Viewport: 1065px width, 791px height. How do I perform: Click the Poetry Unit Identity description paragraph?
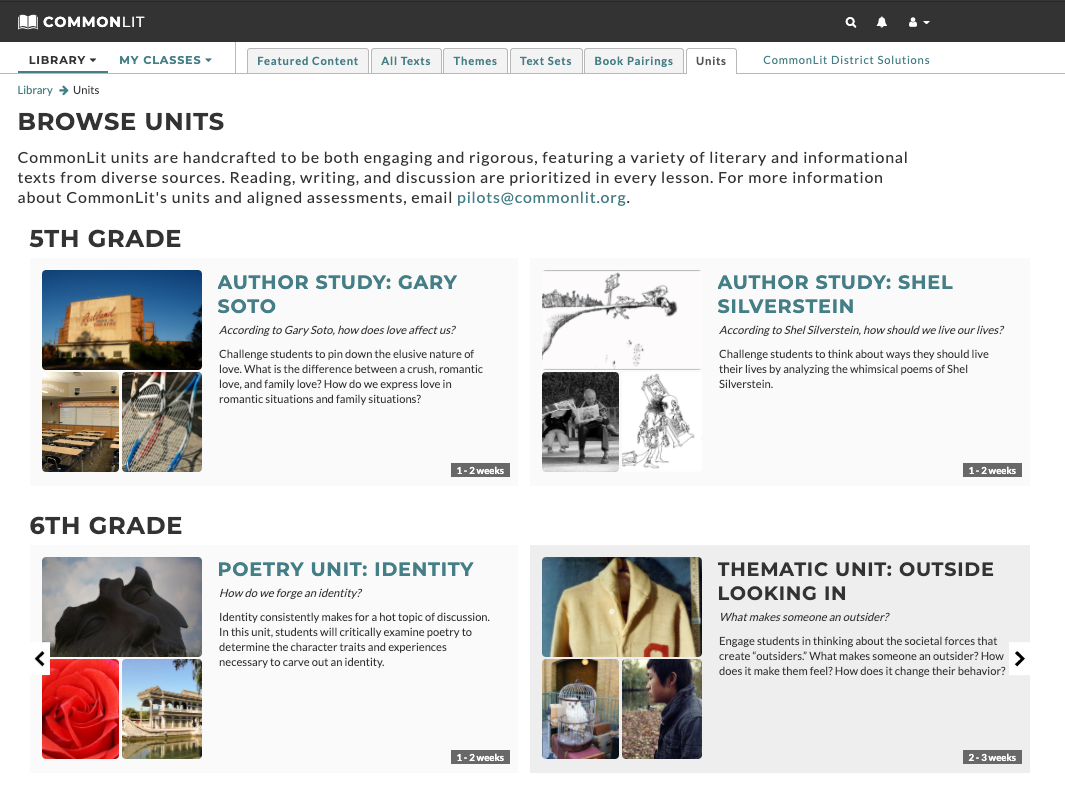pyautogui.click(x=354, y=640)
